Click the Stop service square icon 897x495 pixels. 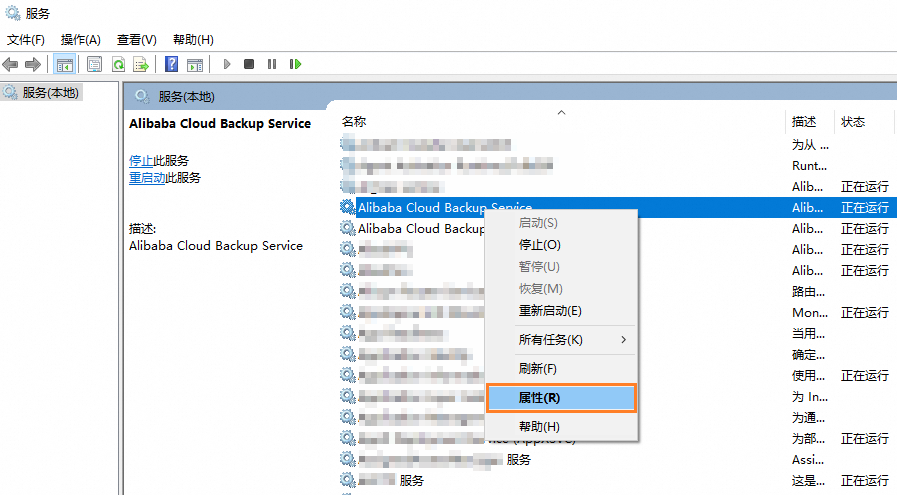(249, 64)
